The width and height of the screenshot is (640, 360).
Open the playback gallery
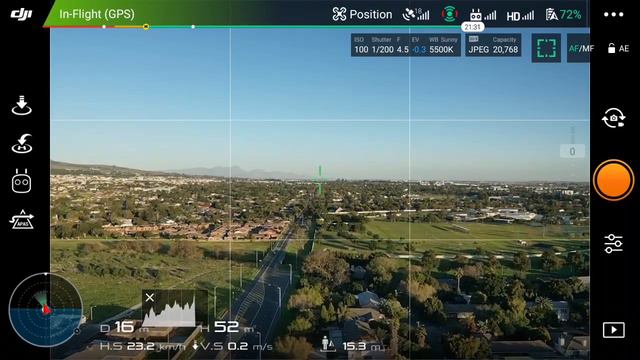[613, 330]
